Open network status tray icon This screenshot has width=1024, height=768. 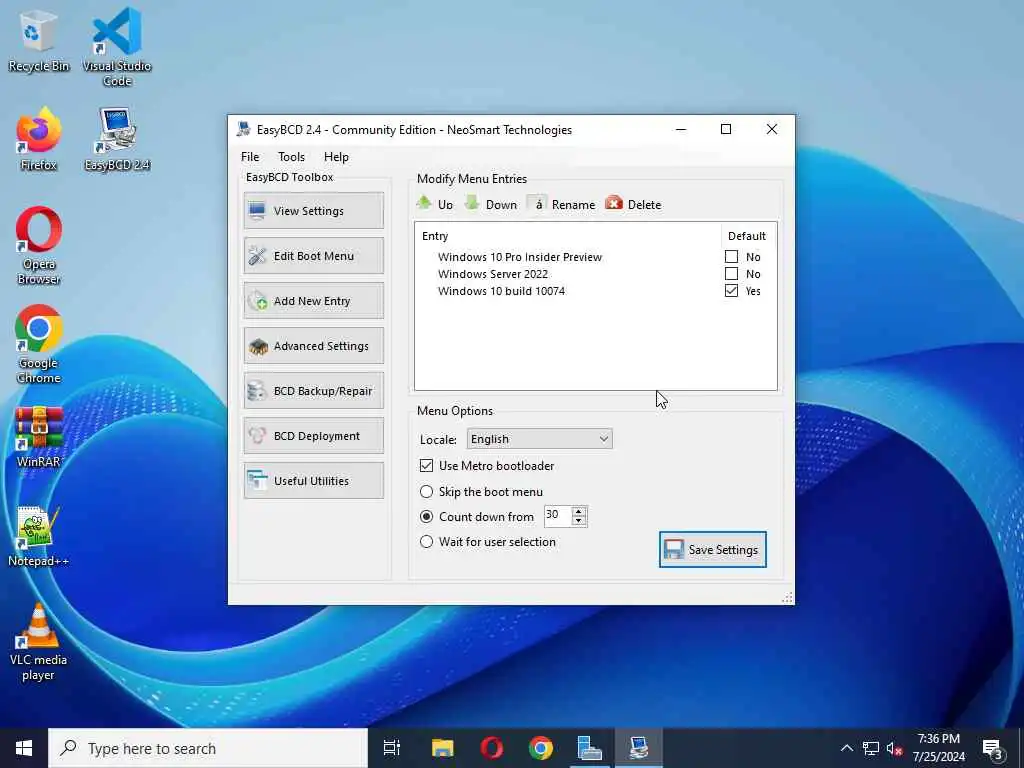coord(871,748)
